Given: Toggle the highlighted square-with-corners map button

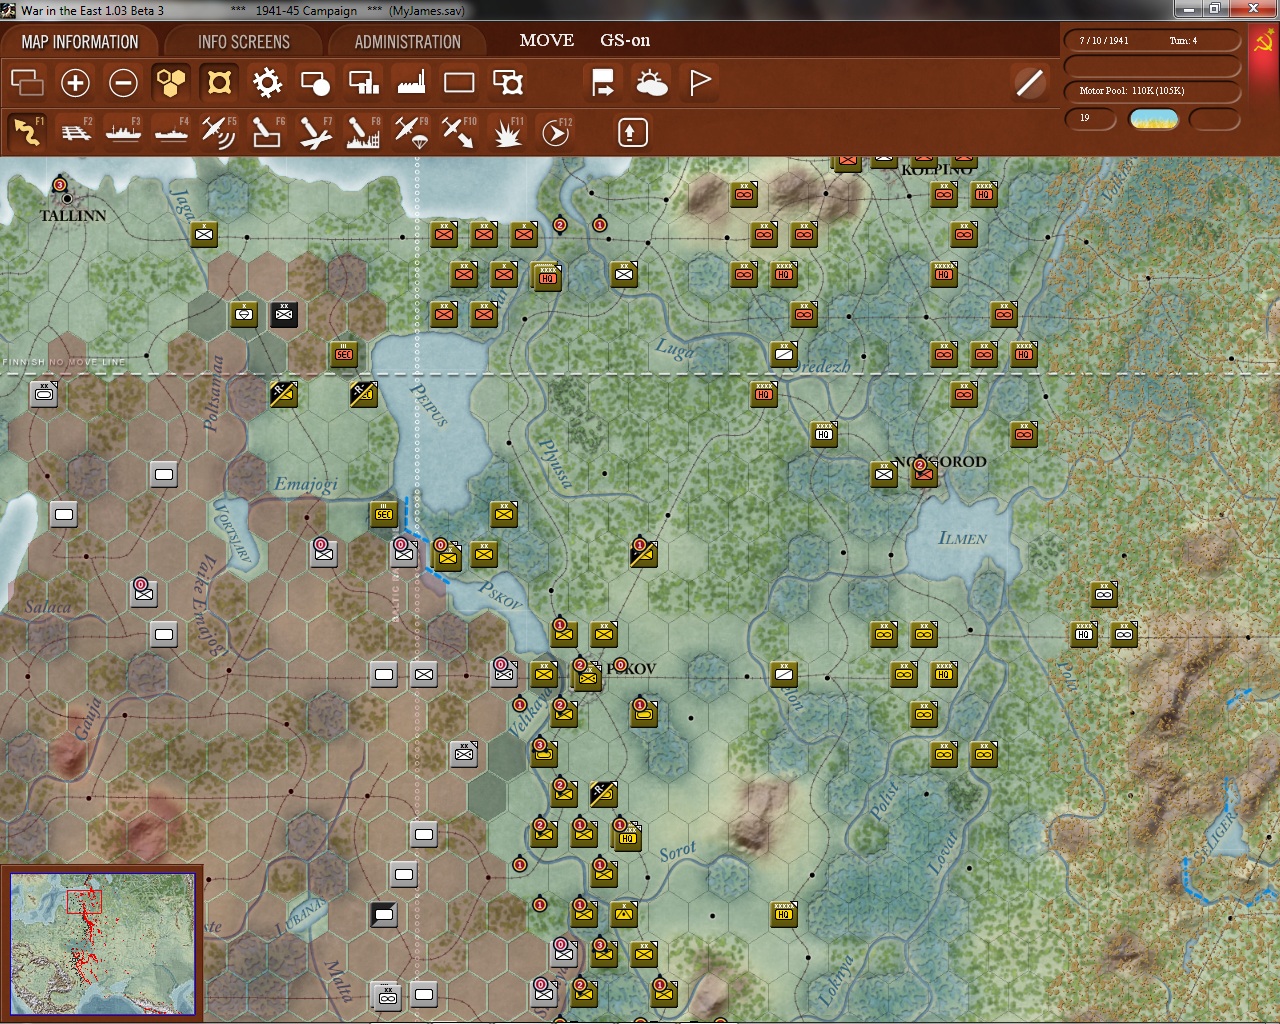Looking at the screenshot, I should click(219, 82).
